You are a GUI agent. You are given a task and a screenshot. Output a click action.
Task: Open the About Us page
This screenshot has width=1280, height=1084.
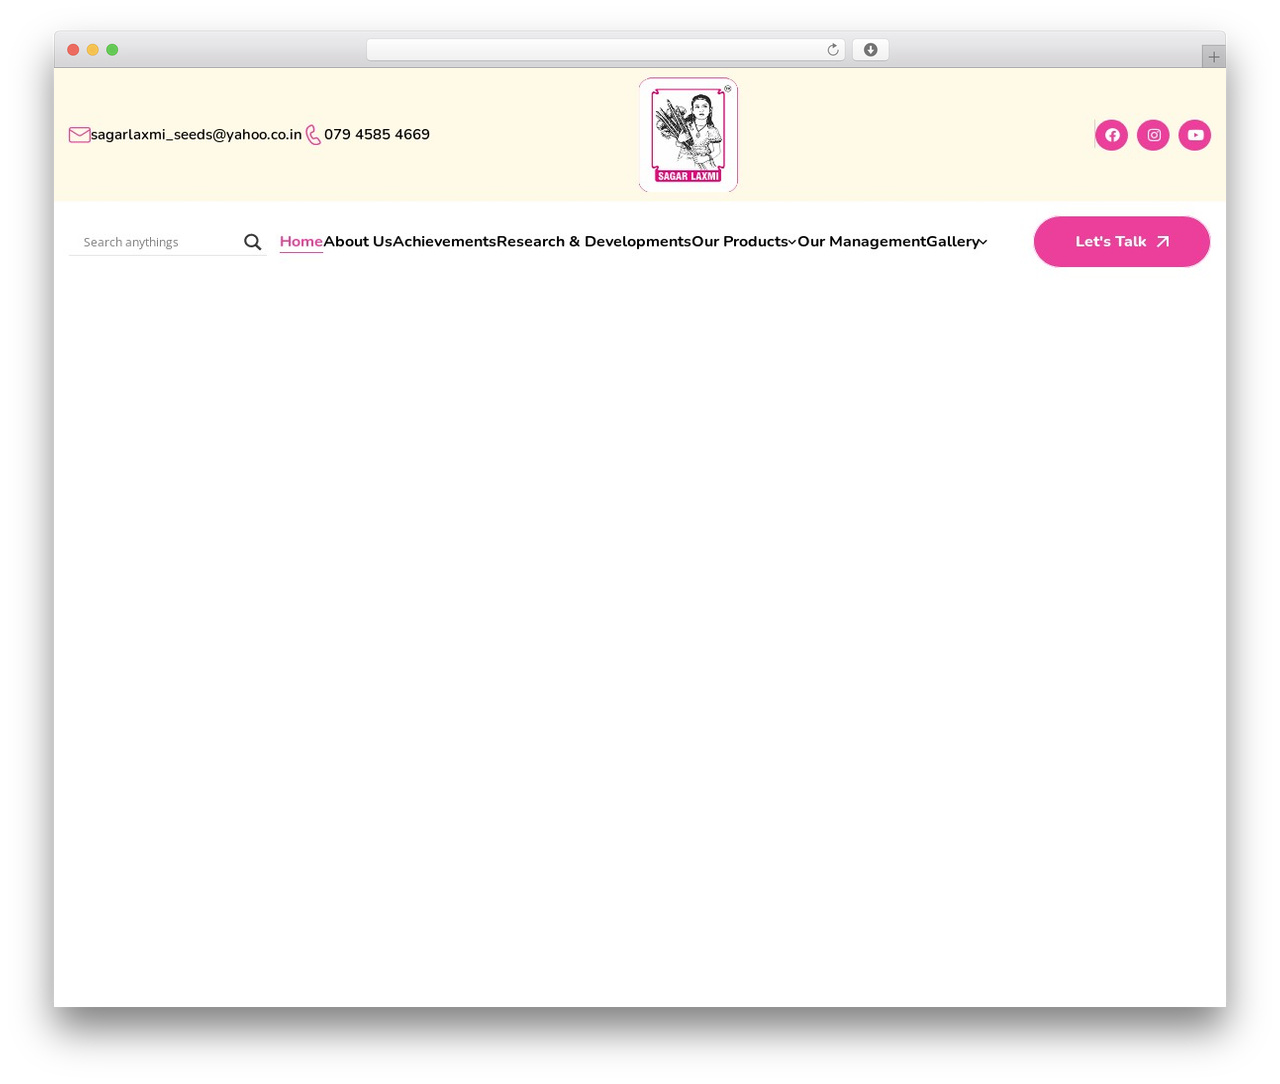point(358,241)
